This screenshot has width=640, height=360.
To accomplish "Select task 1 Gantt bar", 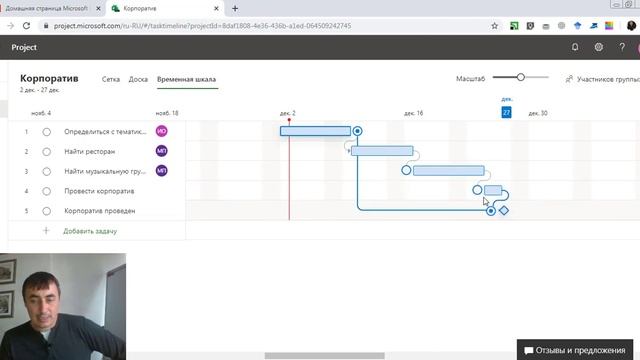I will pyautogui.click(x=316, y=131).
